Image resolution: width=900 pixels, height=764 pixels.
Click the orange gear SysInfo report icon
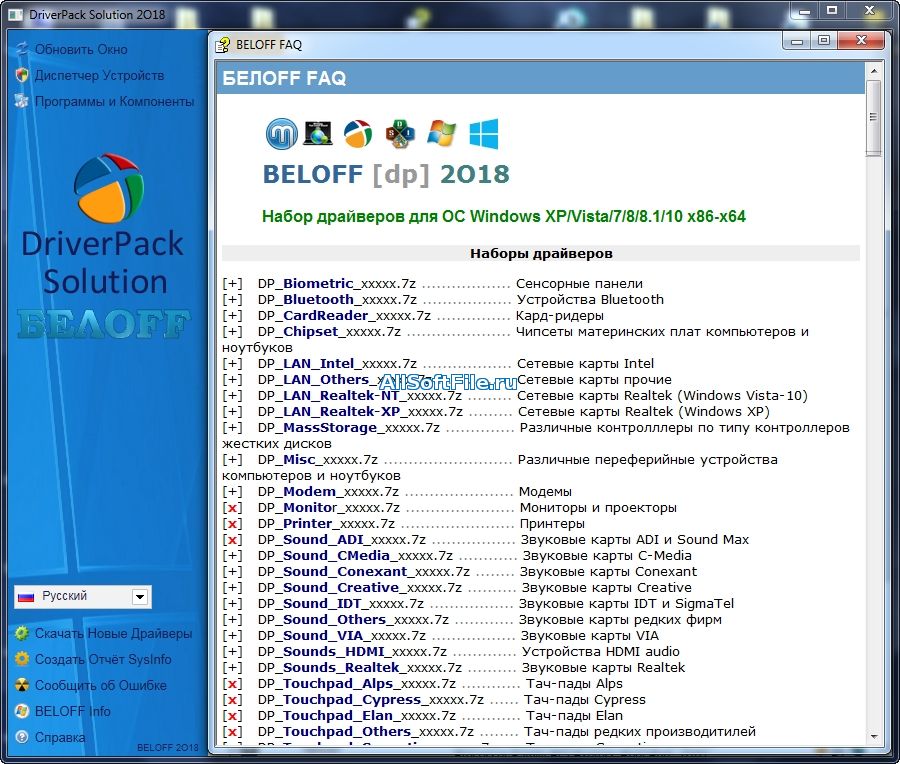[x=22, y=659]
